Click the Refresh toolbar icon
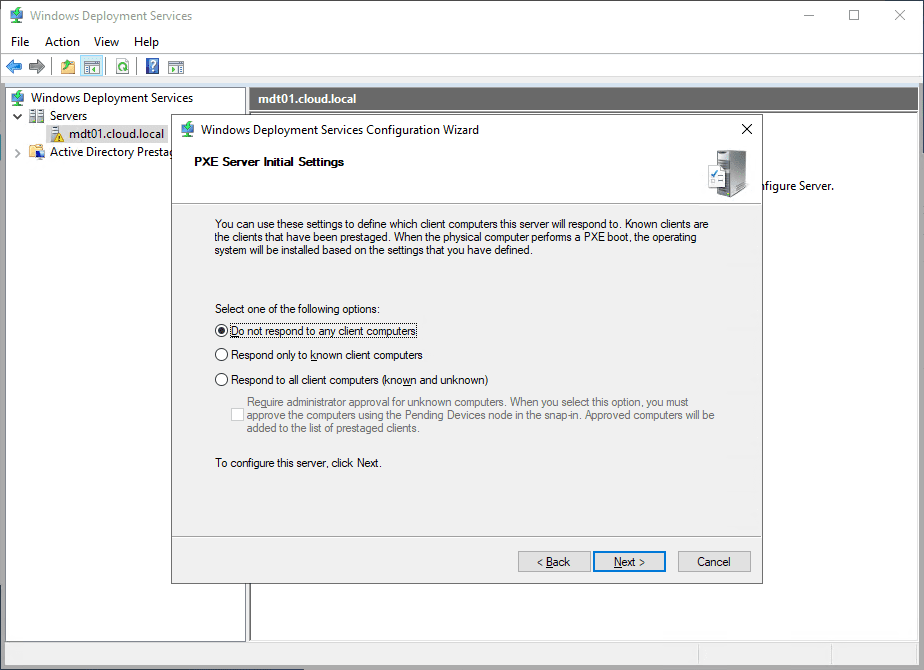This screenshot has width=924, height=670. click(x=122, y=67)
